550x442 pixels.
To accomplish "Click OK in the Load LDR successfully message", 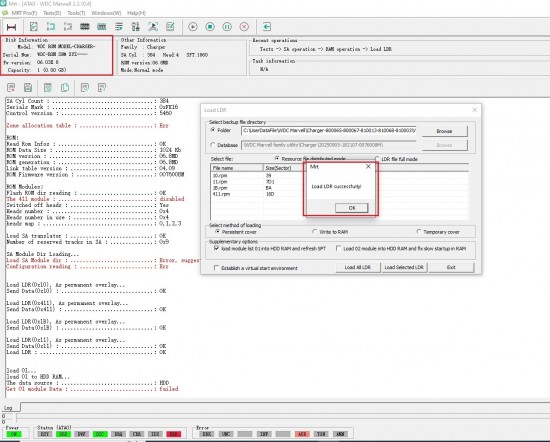I will pyautogui.click(x=351, y=208).
